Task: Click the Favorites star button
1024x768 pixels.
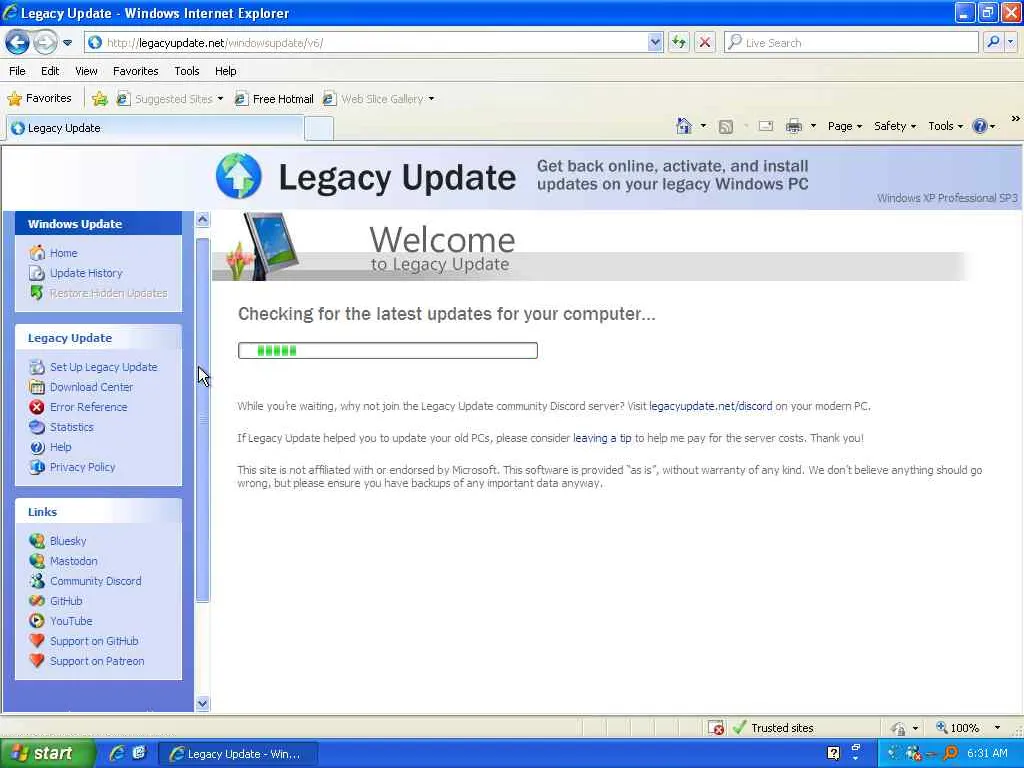Action: [39, 99]
